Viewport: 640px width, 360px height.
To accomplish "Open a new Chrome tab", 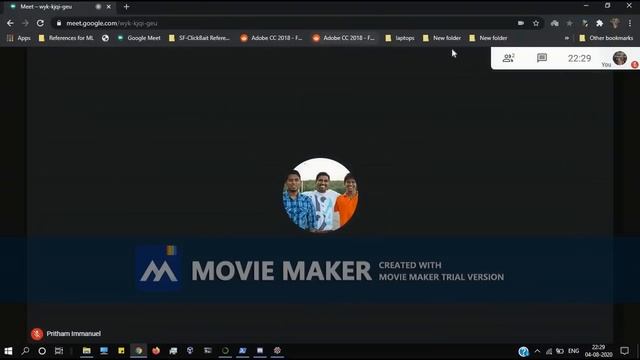I will click(x=127, y=7).
